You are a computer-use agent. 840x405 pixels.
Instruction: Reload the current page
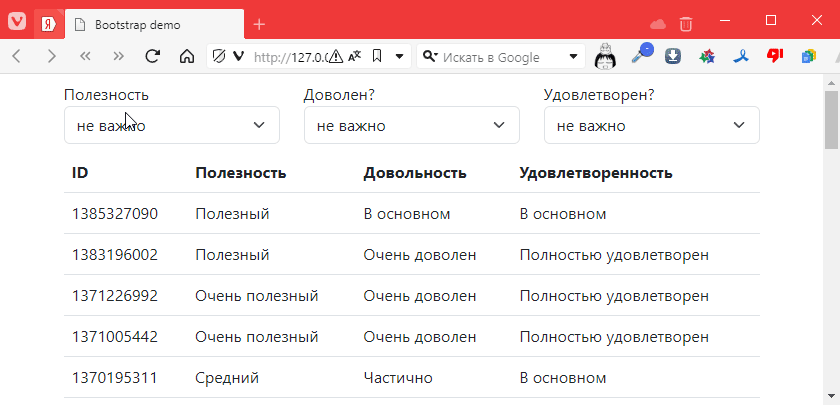click(x=153, y=57)
